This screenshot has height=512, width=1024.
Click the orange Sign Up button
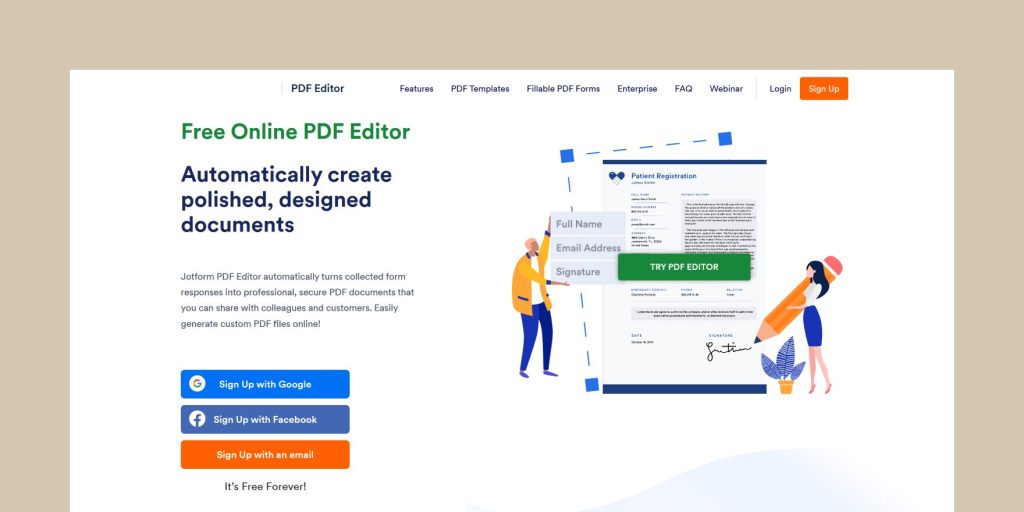[824, 89]
